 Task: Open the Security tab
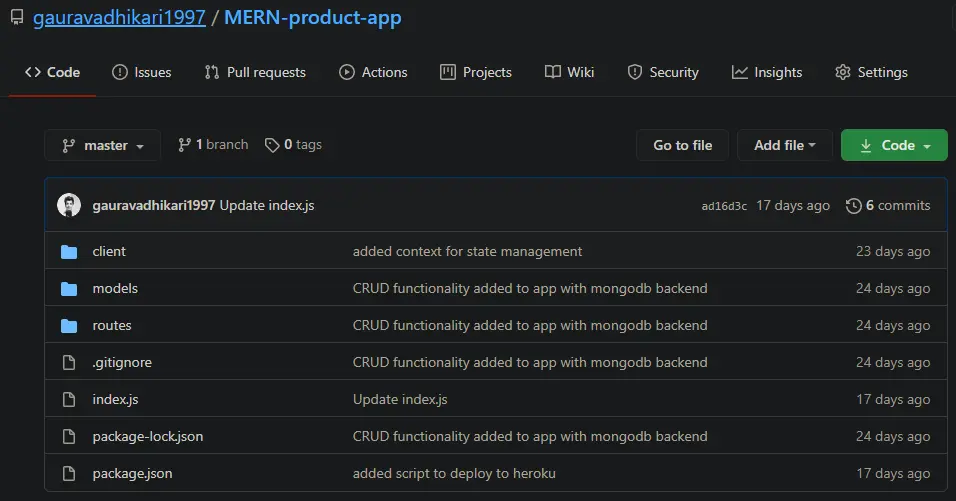(663, 72)
